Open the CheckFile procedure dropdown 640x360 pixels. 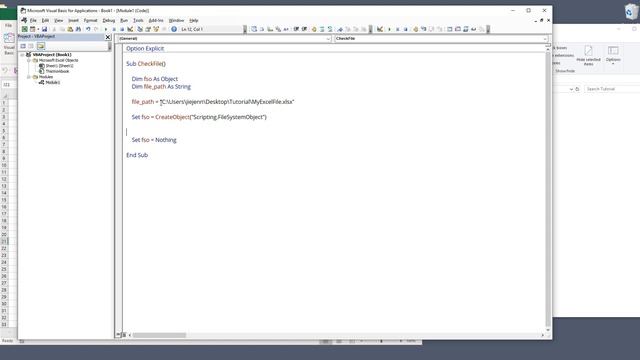pyautogui.click(x=544, y=38)
